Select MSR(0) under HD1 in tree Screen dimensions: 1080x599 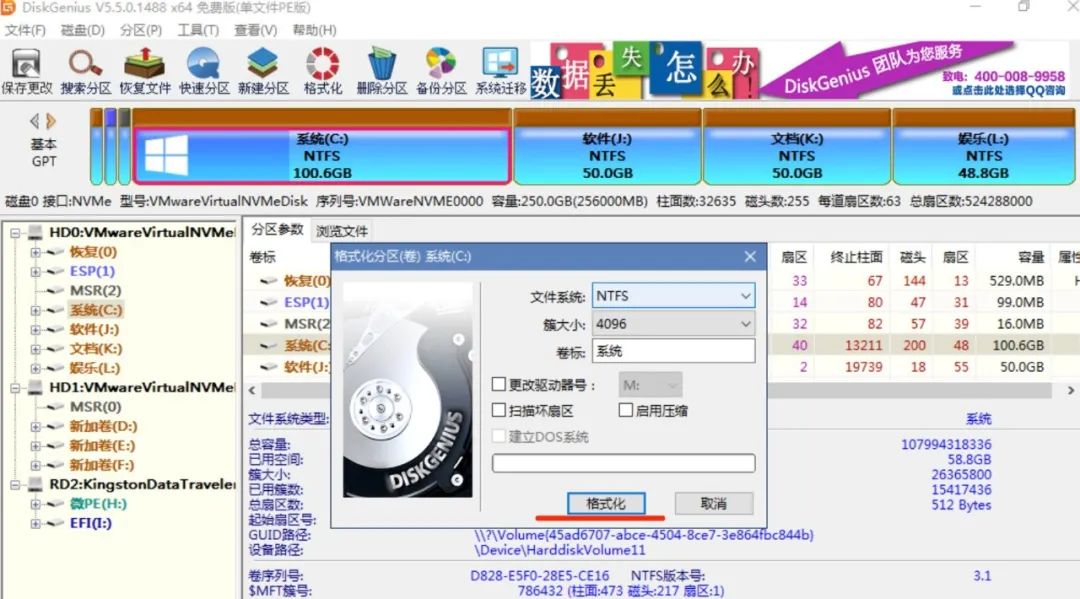click(x=95, y=407)
